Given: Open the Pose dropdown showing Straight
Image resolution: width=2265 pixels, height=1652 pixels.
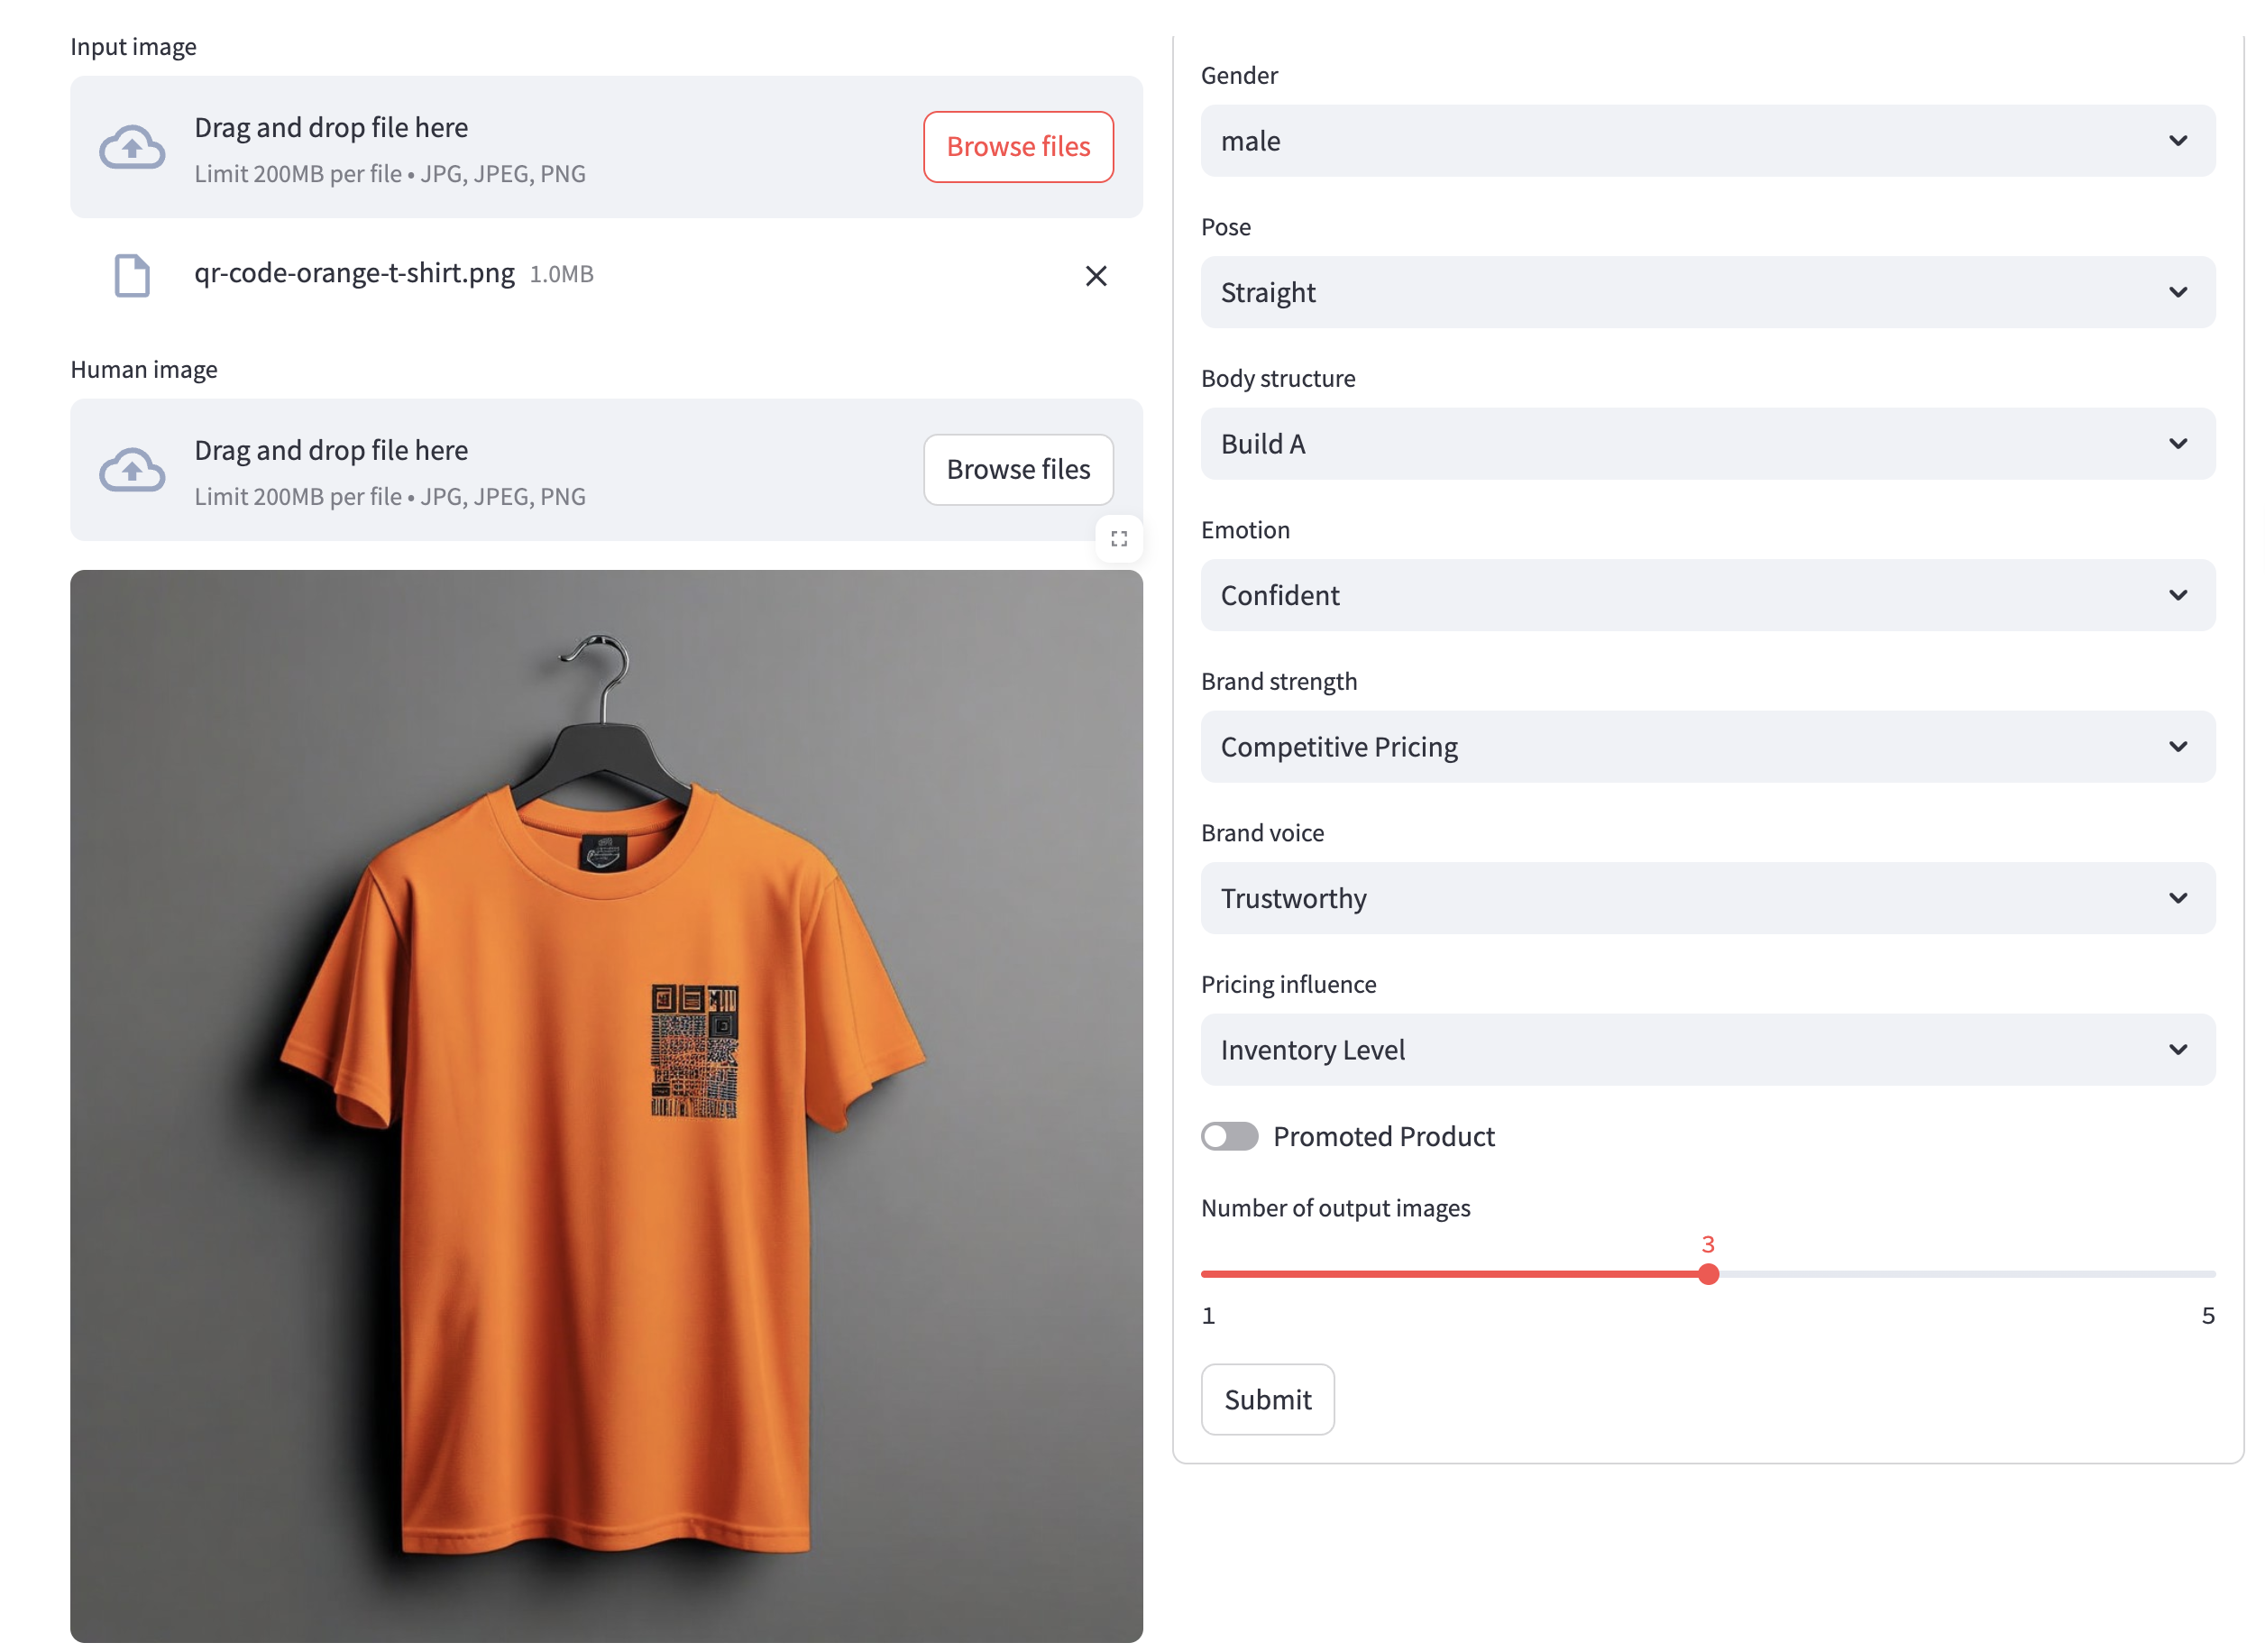Looking at the screenshot, I should tap(1707, 292).
